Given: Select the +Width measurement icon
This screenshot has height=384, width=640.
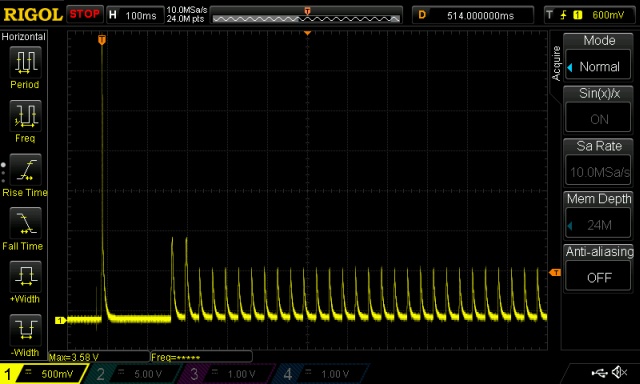Looking at the screenshot, I should 25,276.
